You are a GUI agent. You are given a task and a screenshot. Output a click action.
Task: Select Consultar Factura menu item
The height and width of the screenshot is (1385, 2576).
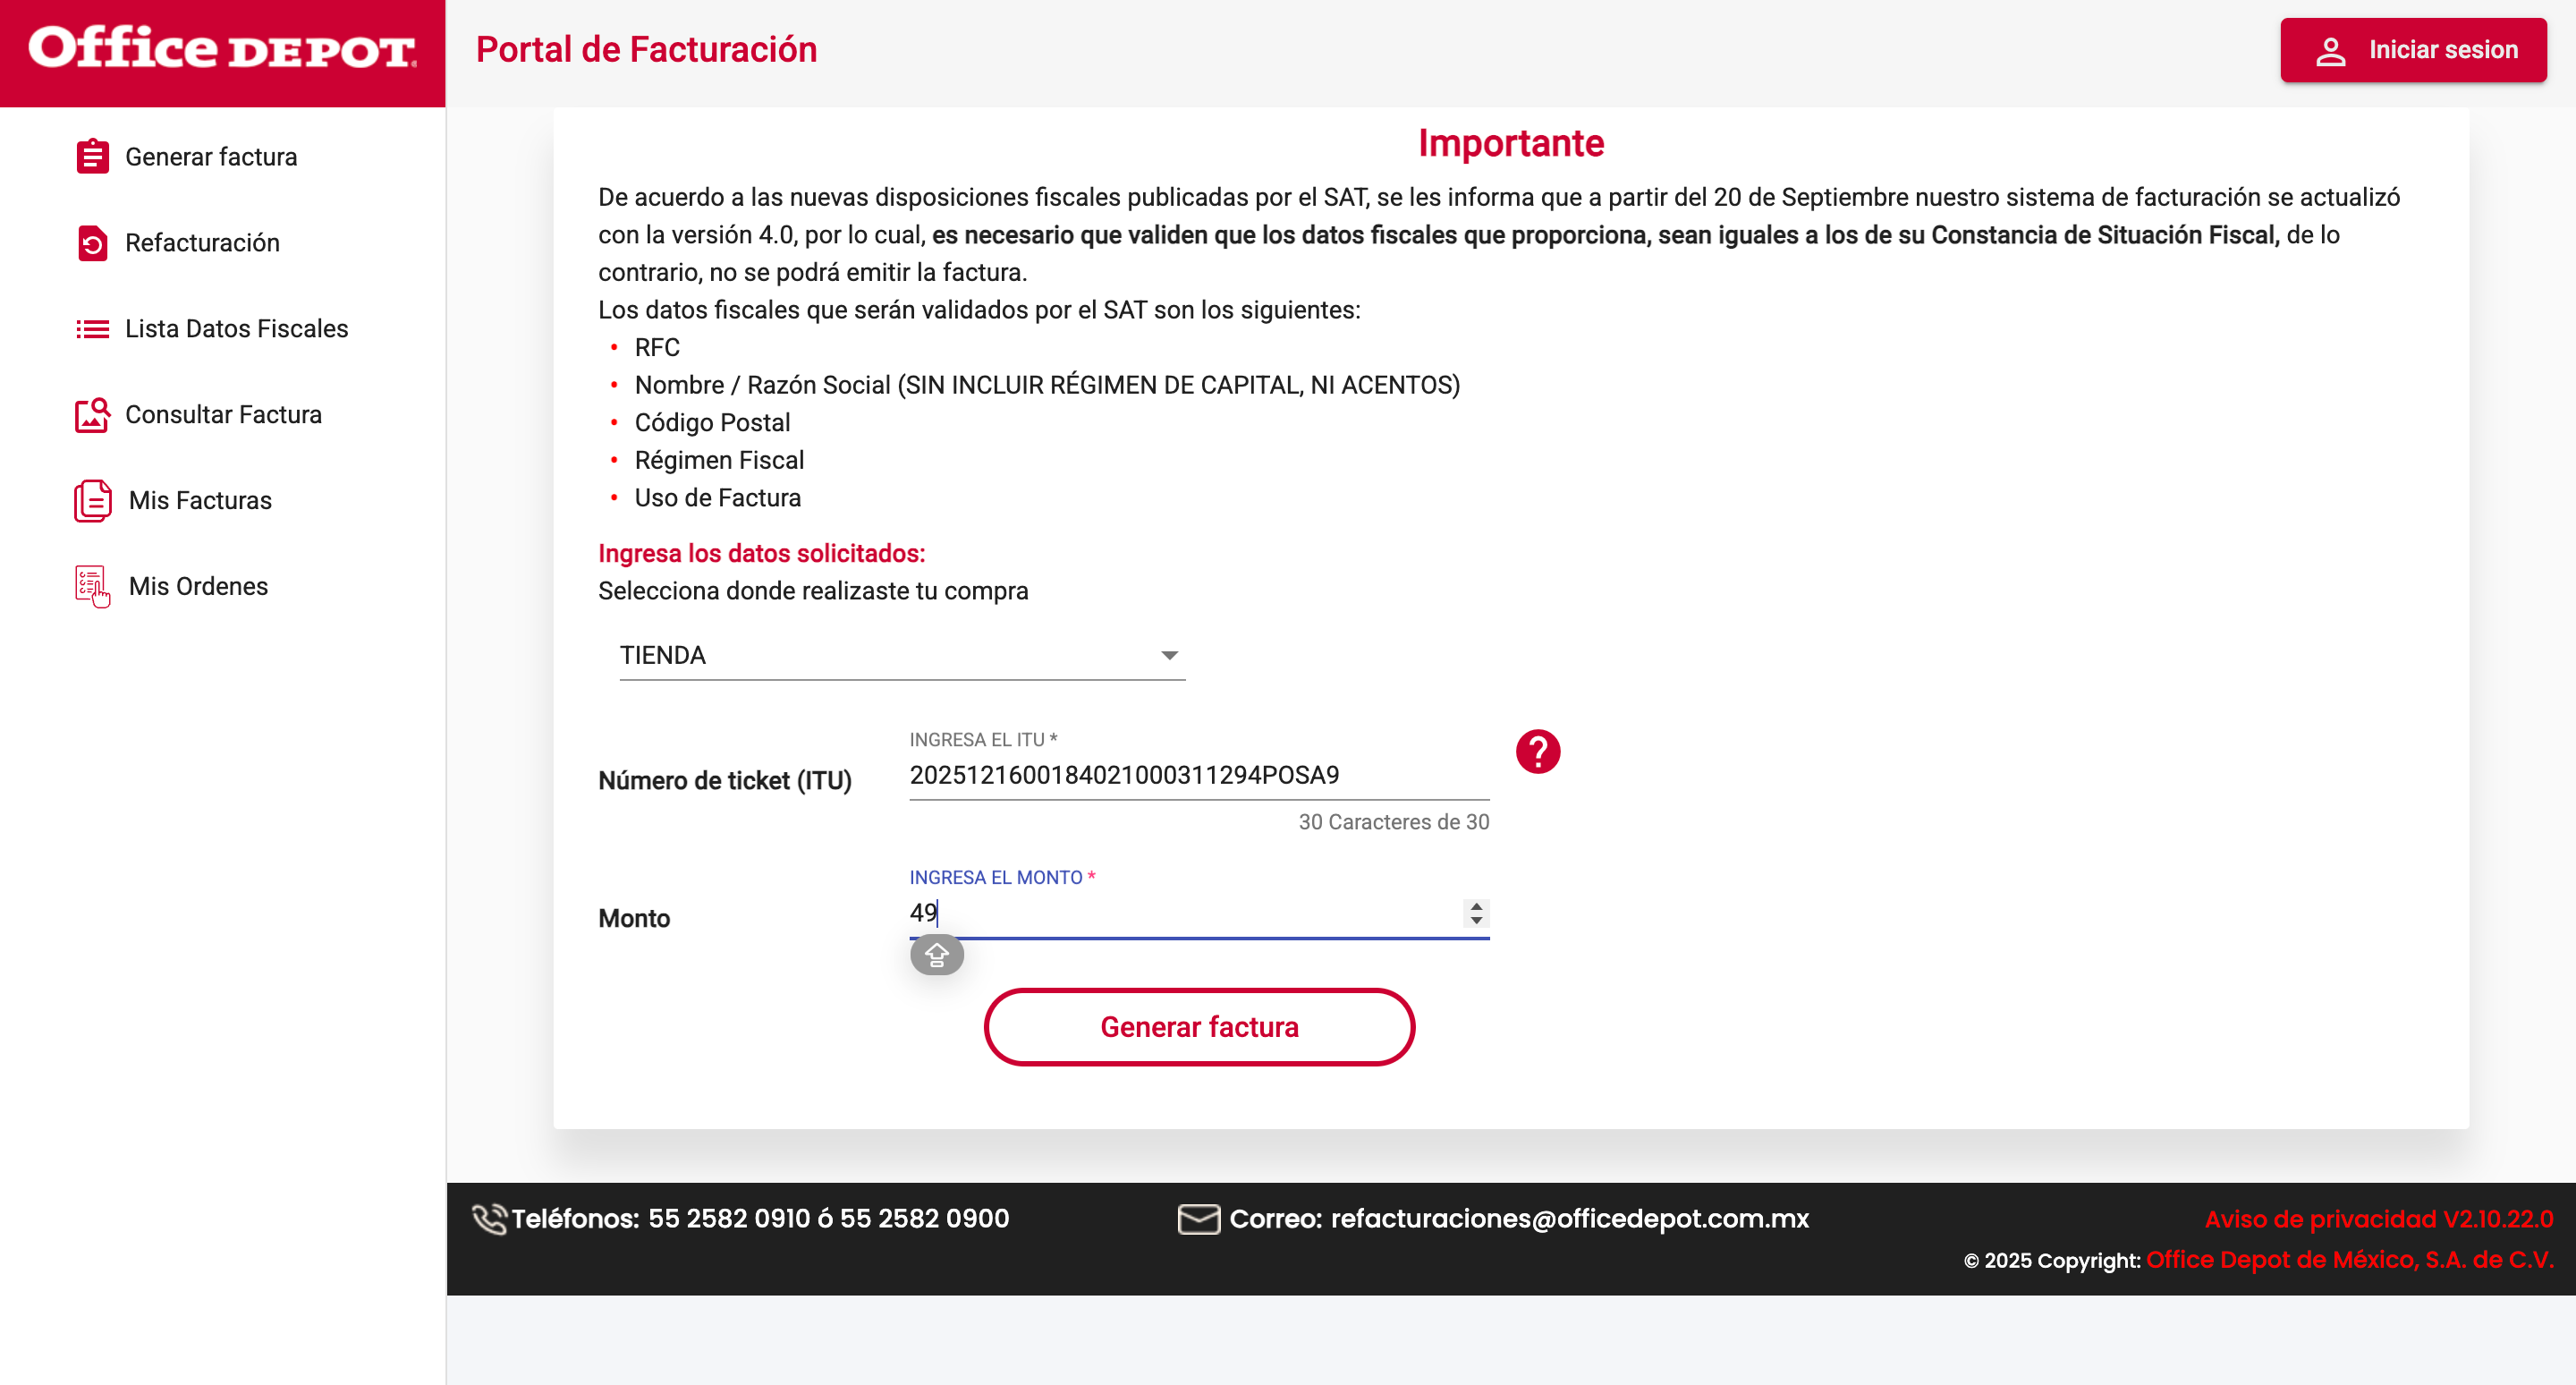coord(222,415)
